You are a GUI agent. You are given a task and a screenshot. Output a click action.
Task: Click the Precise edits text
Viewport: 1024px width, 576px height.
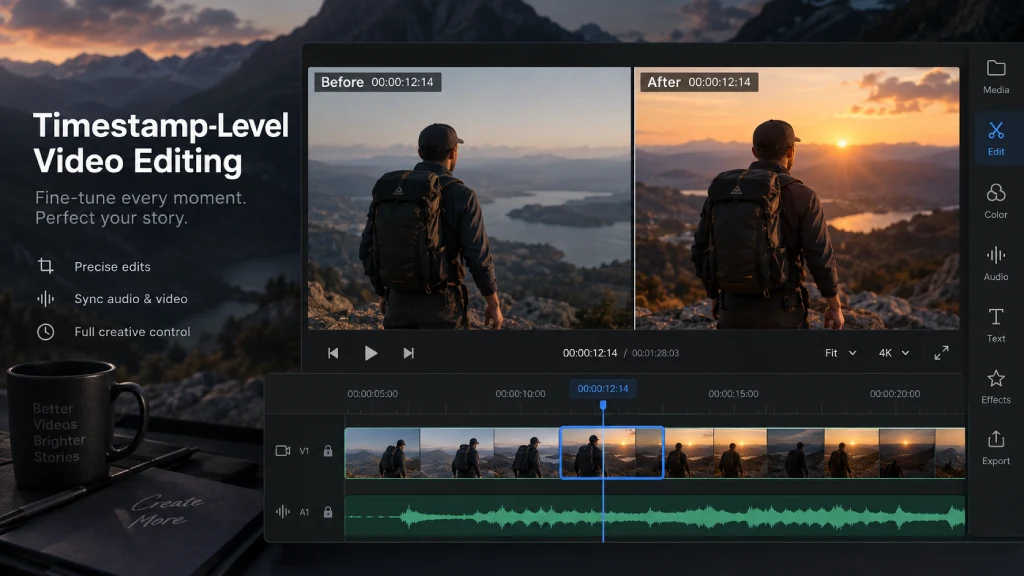(112, 266)
